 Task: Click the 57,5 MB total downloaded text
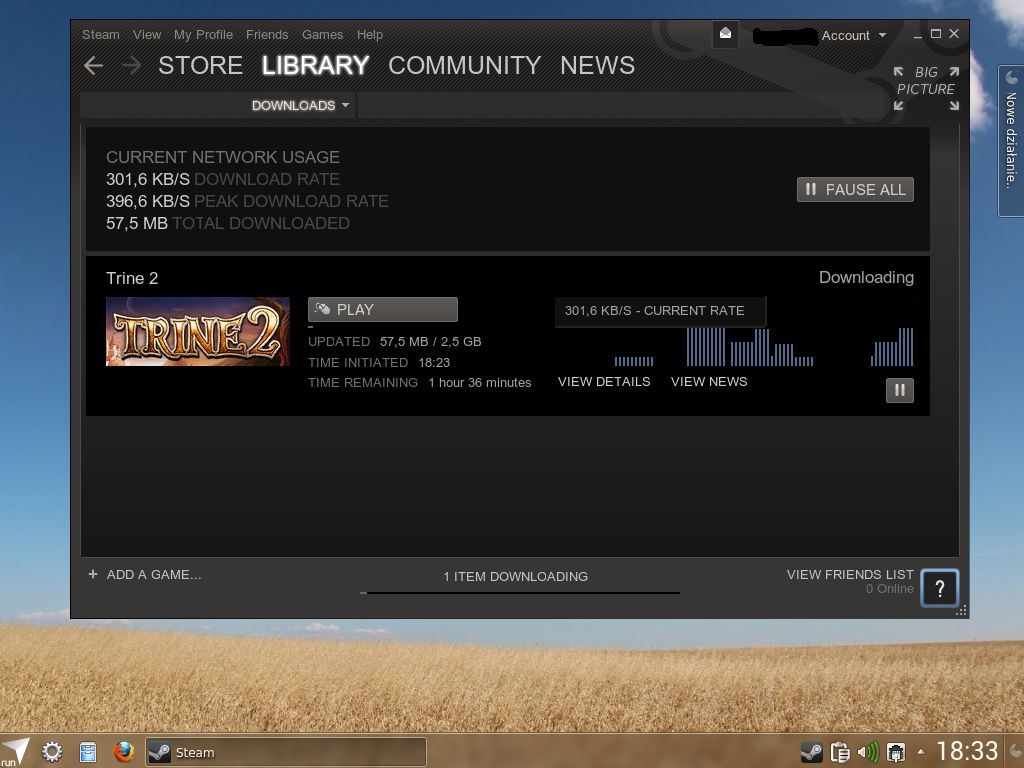(227, 223)
